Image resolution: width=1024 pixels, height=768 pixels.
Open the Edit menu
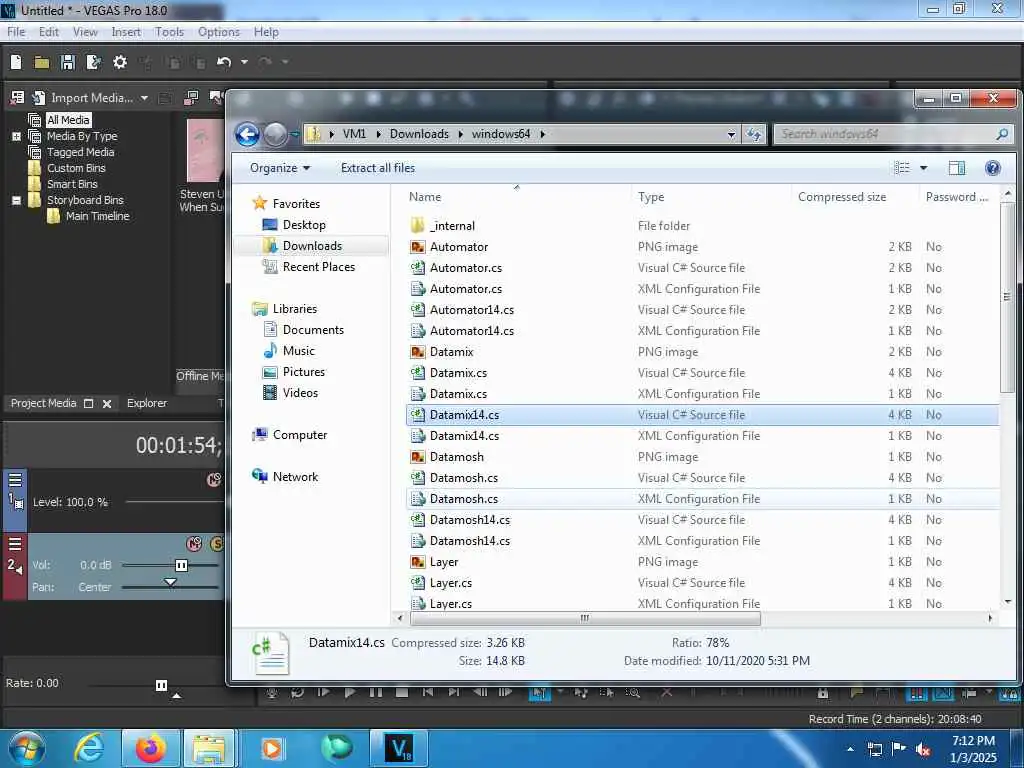click(49, 32)
